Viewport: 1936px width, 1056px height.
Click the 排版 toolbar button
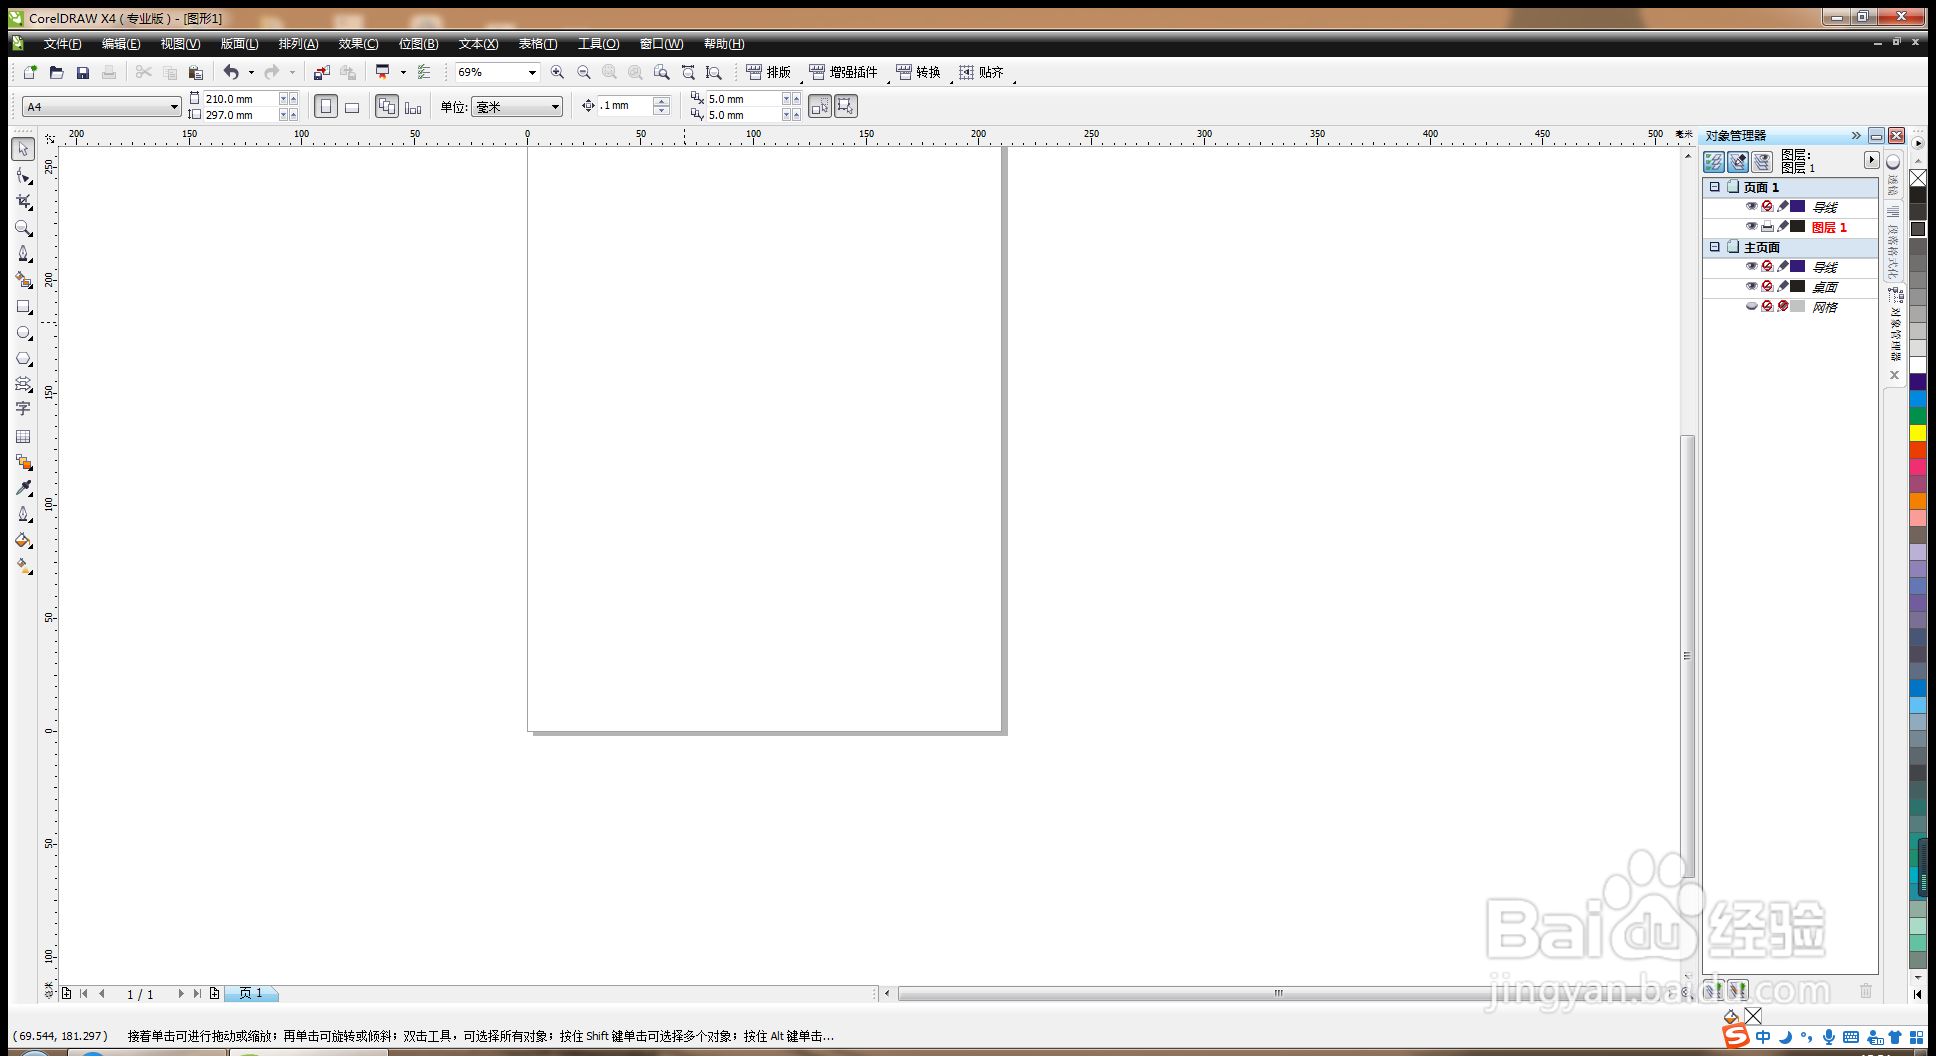[768, 72]
